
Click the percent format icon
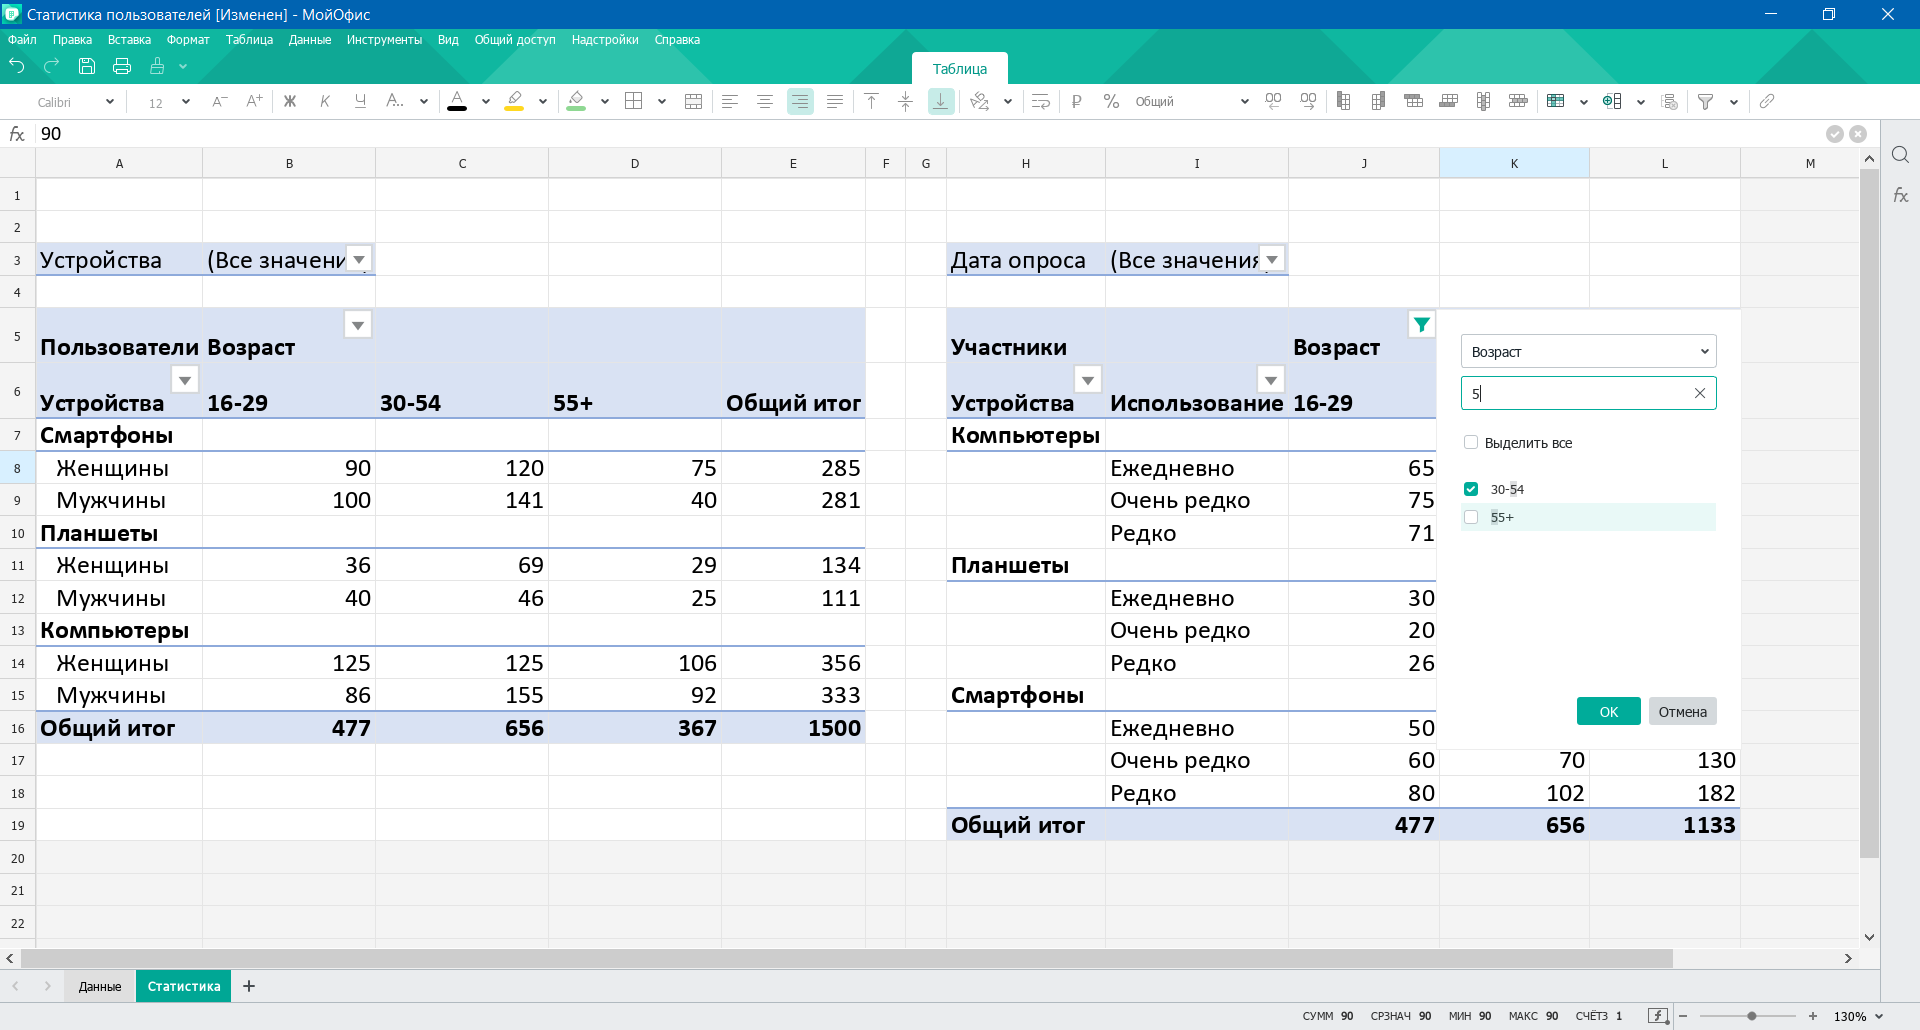pyautogui.click(x=1111, y=101)
